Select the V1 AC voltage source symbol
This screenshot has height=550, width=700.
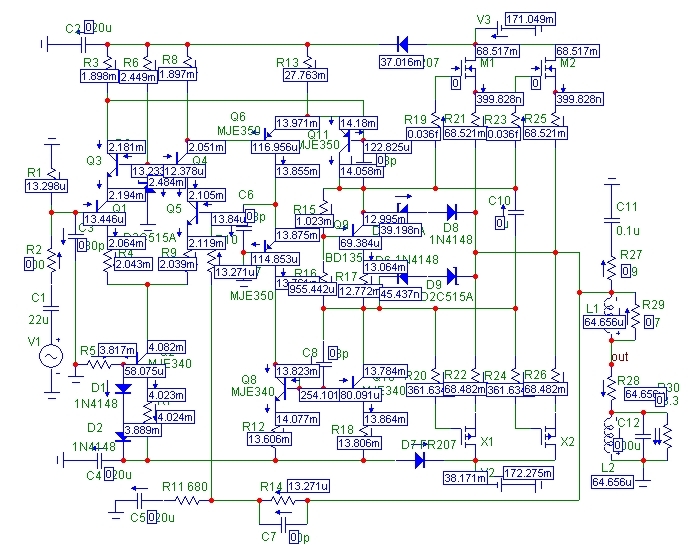50,356
